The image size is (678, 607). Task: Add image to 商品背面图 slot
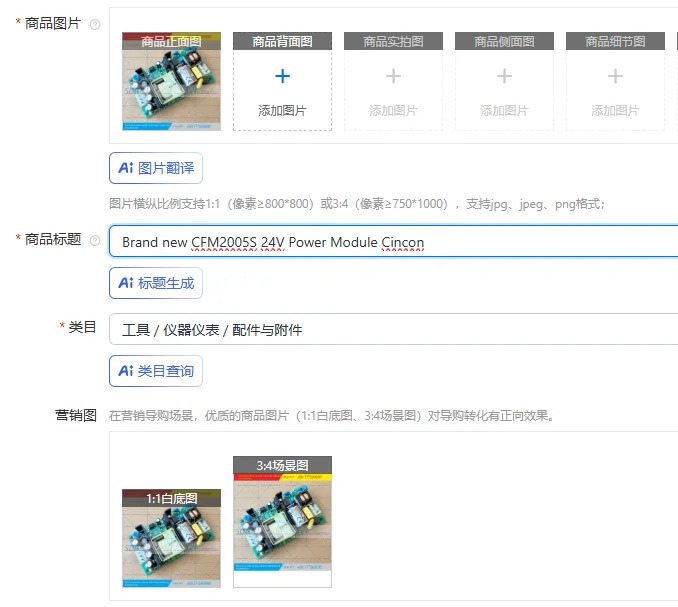click(282, 81)
